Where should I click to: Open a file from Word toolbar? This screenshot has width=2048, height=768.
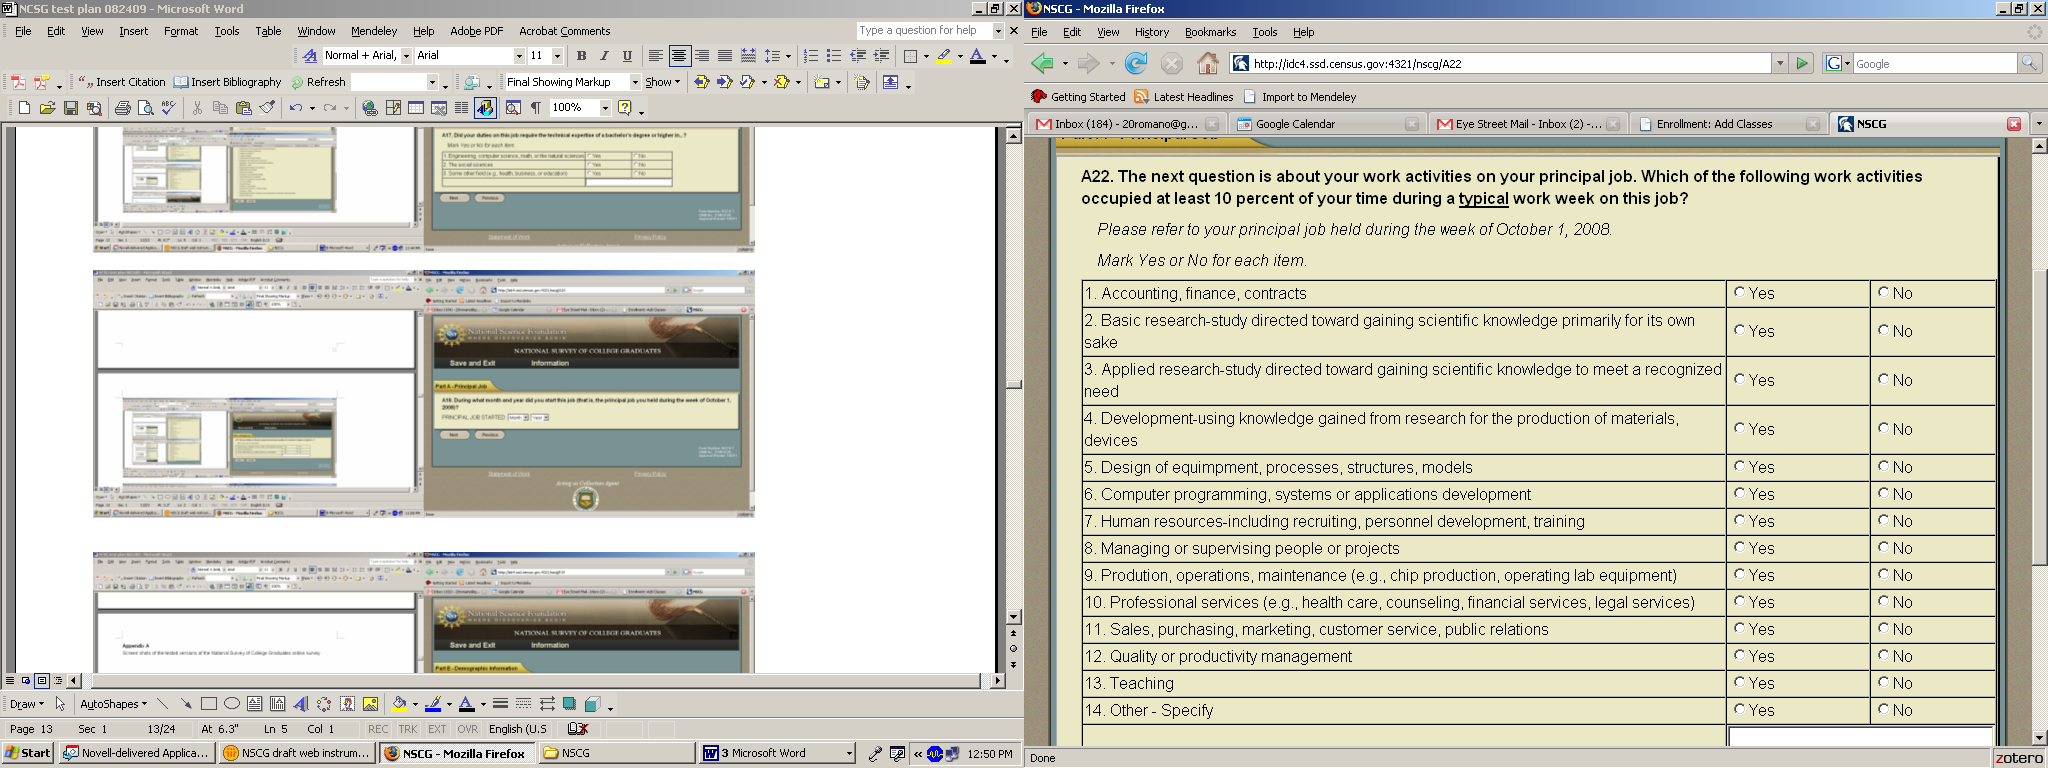[x=47, y=108]
